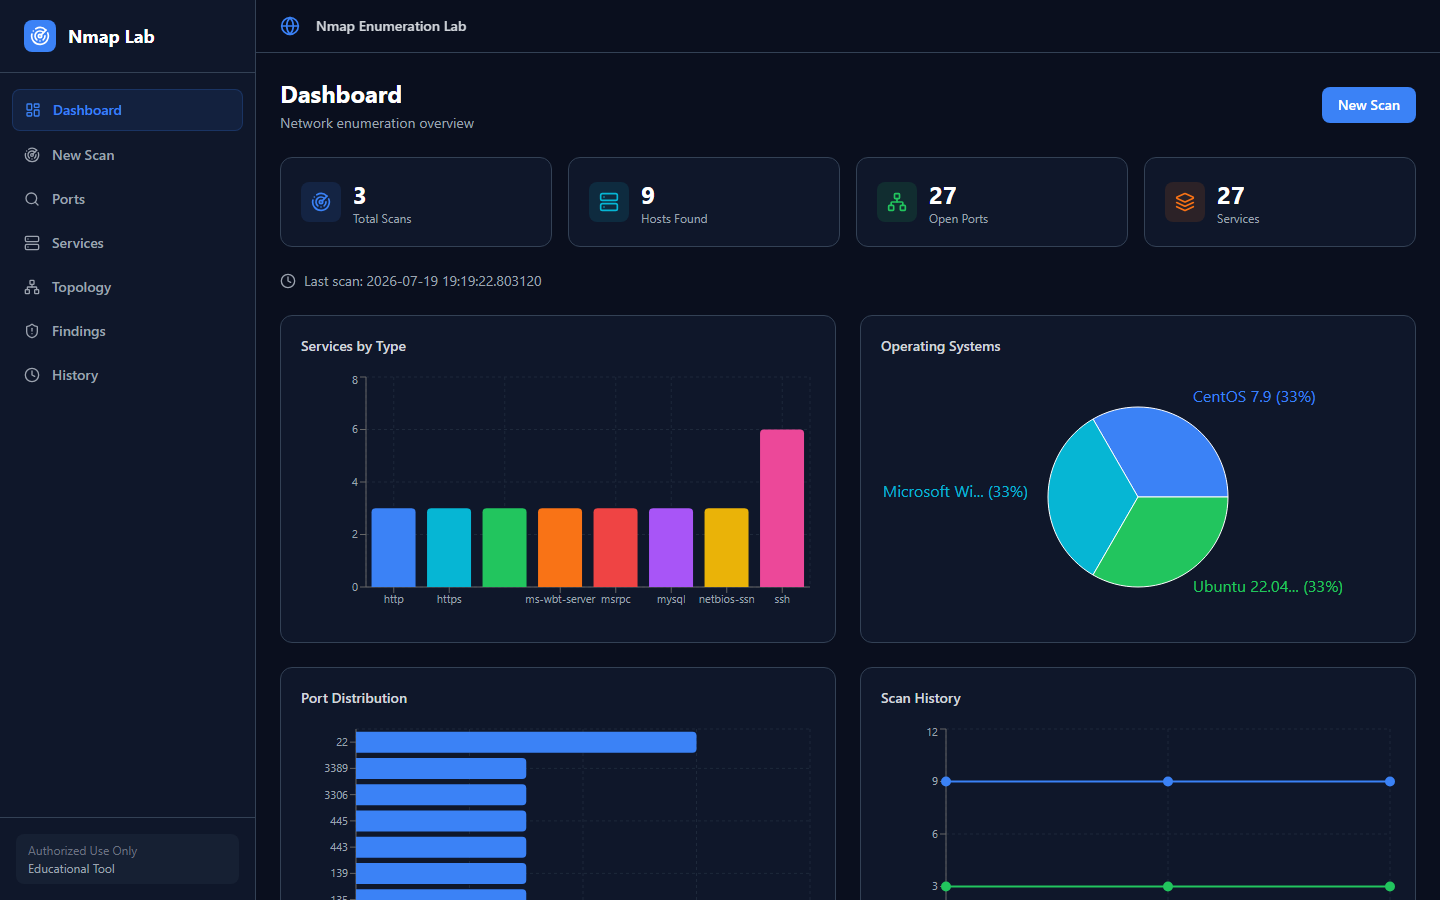Select the orange ms-wbt-server bar
Screen dimensions: 1440x900
pos(560,547)
